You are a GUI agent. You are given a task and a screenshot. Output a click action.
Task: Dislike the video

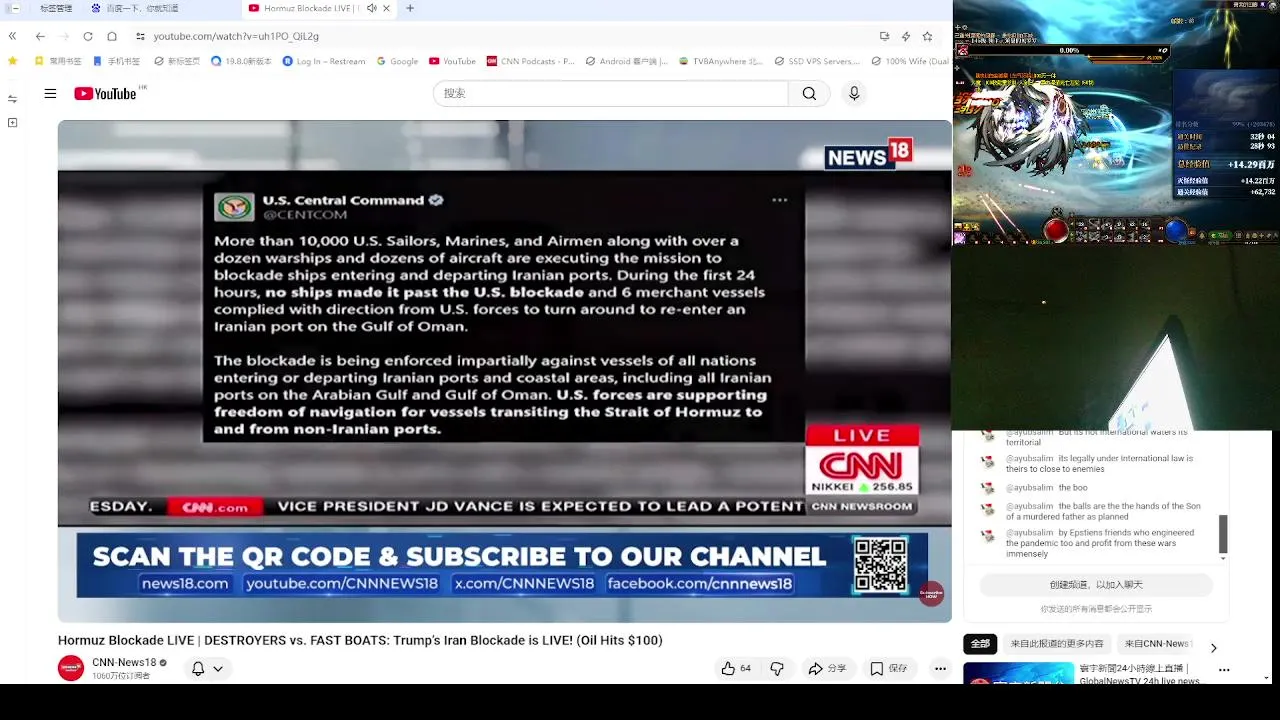(777, 668)
